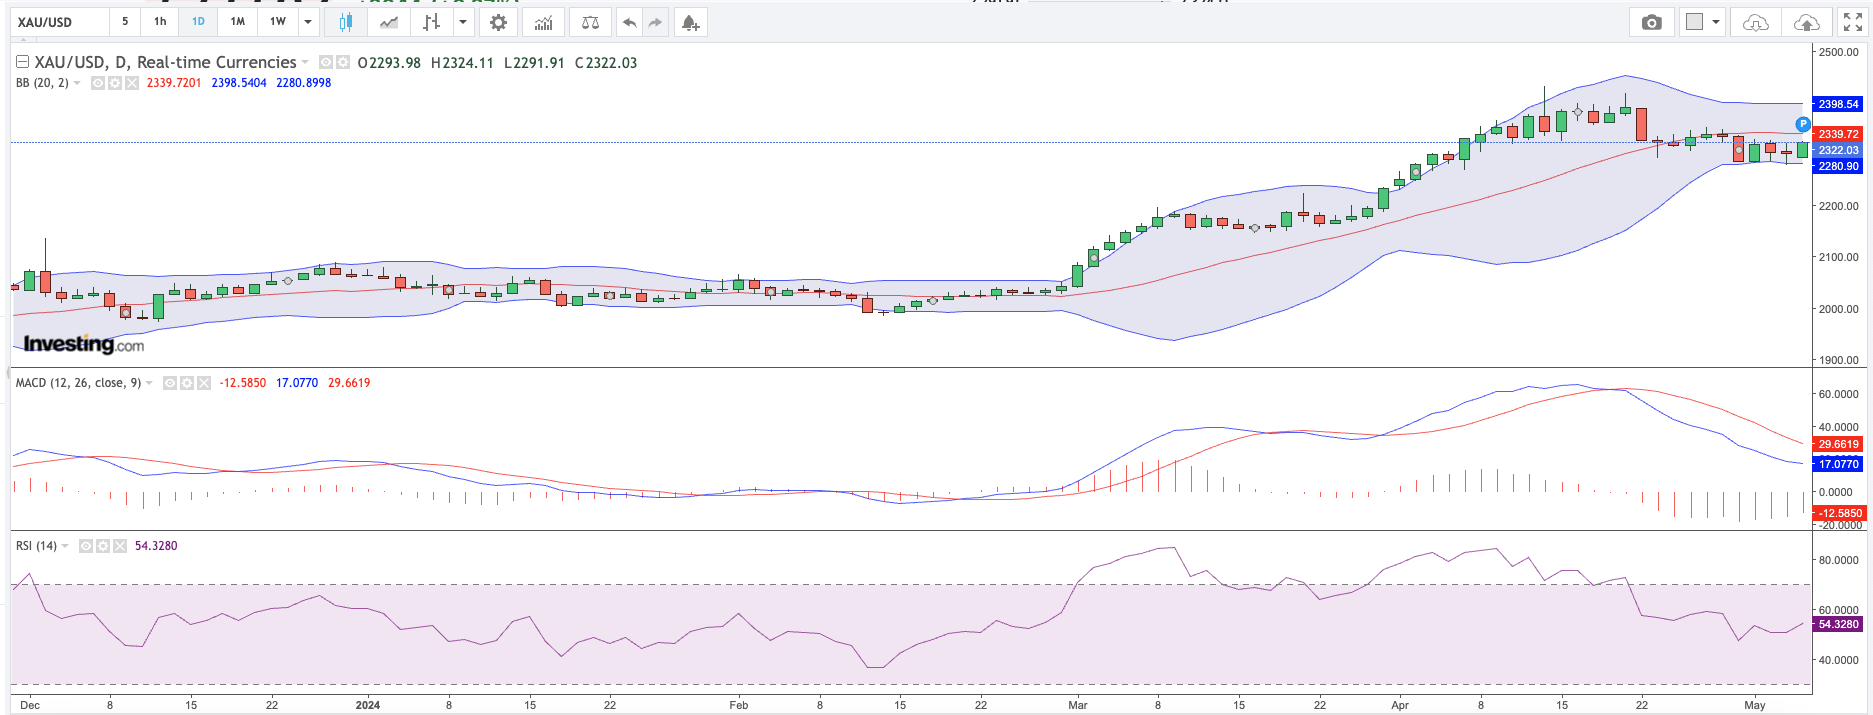Select candlestick chart type
This screenshot has height=715, width=1873.
[x=345, y=22]
